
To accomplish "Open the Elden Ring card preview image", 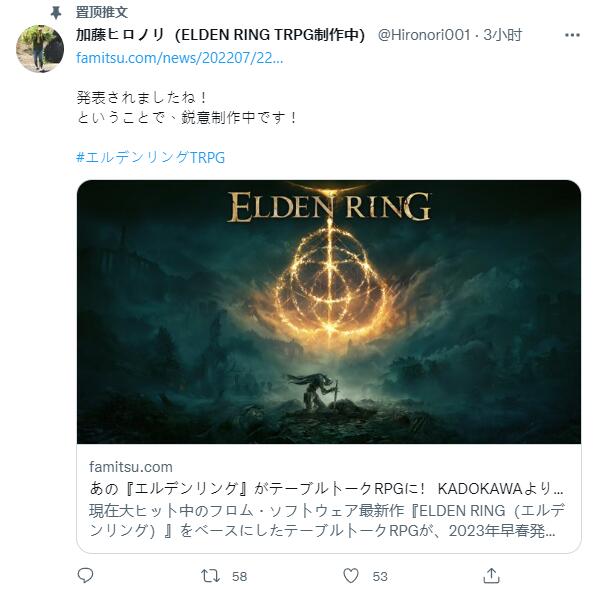I will [329, 312].
